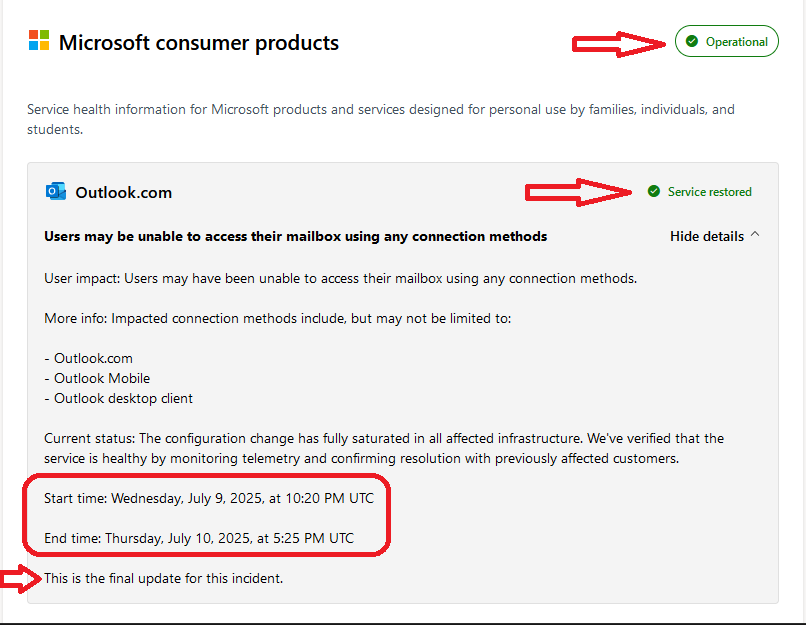
Task: Click the green checkmark in Operational badge
Action: click(x=692, y=41)
